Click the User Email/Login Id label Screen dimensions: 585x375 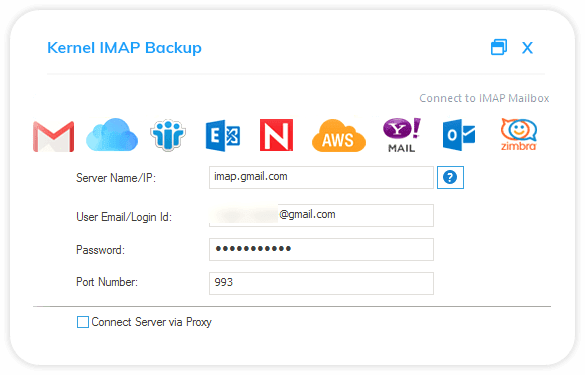coord(124,217)
